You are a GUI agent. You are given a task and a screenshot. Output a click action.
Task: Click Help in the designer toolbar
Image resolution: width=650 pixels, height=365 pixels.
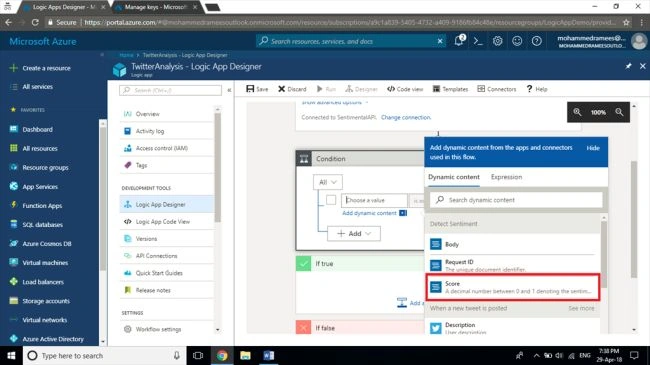point(537,89)
